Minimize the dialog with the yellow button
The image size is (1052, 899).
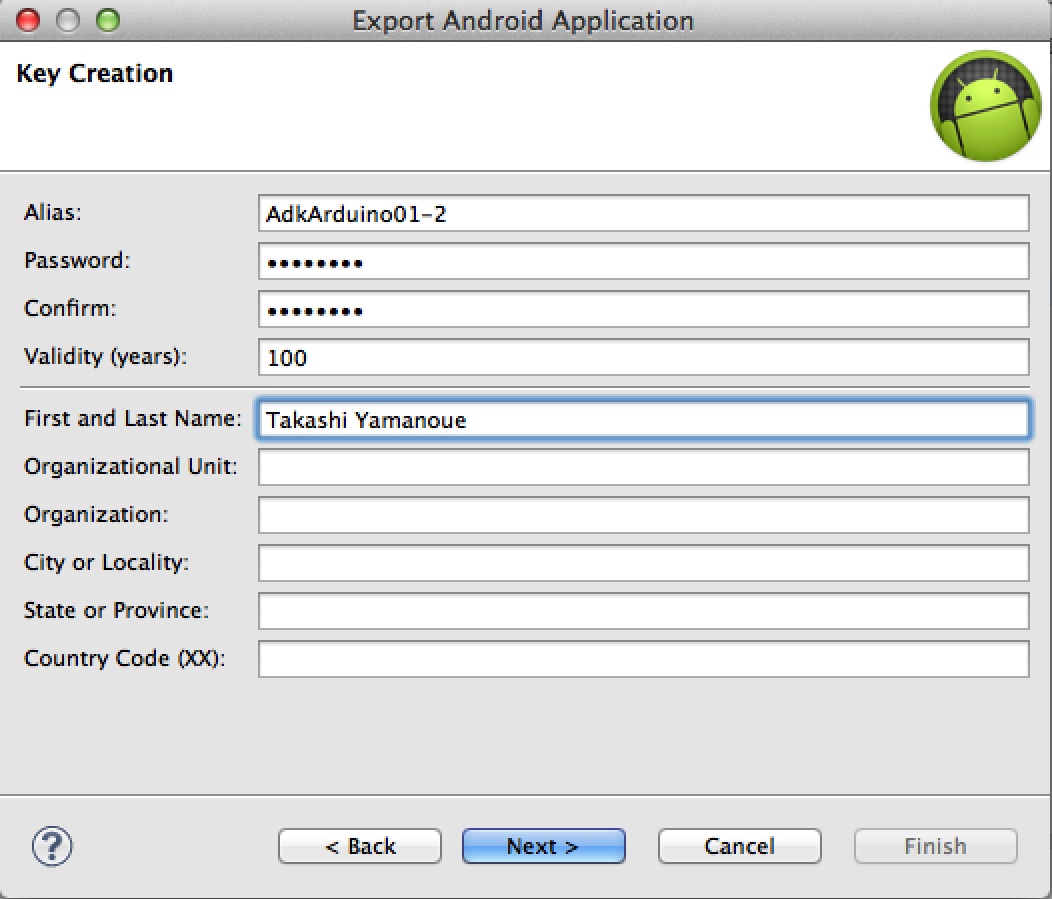click(67, 20)
